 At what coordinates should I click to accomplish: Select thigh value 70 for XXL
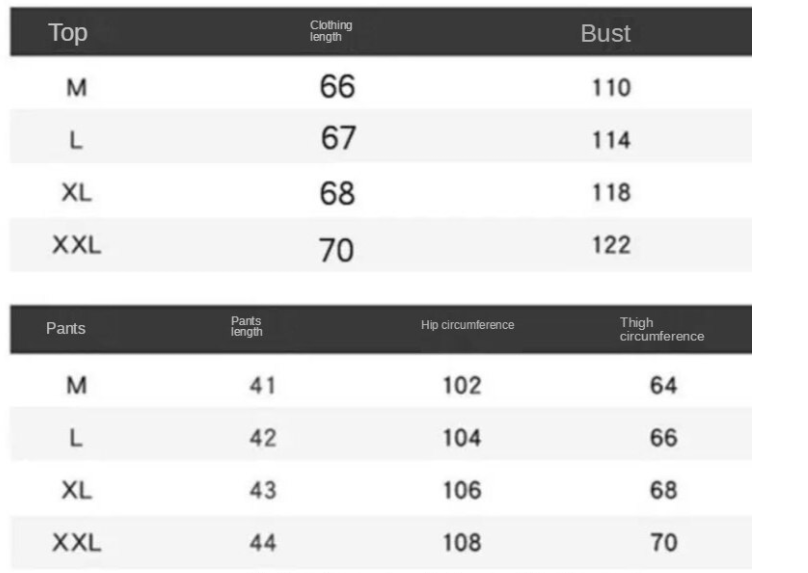(664, 543)
